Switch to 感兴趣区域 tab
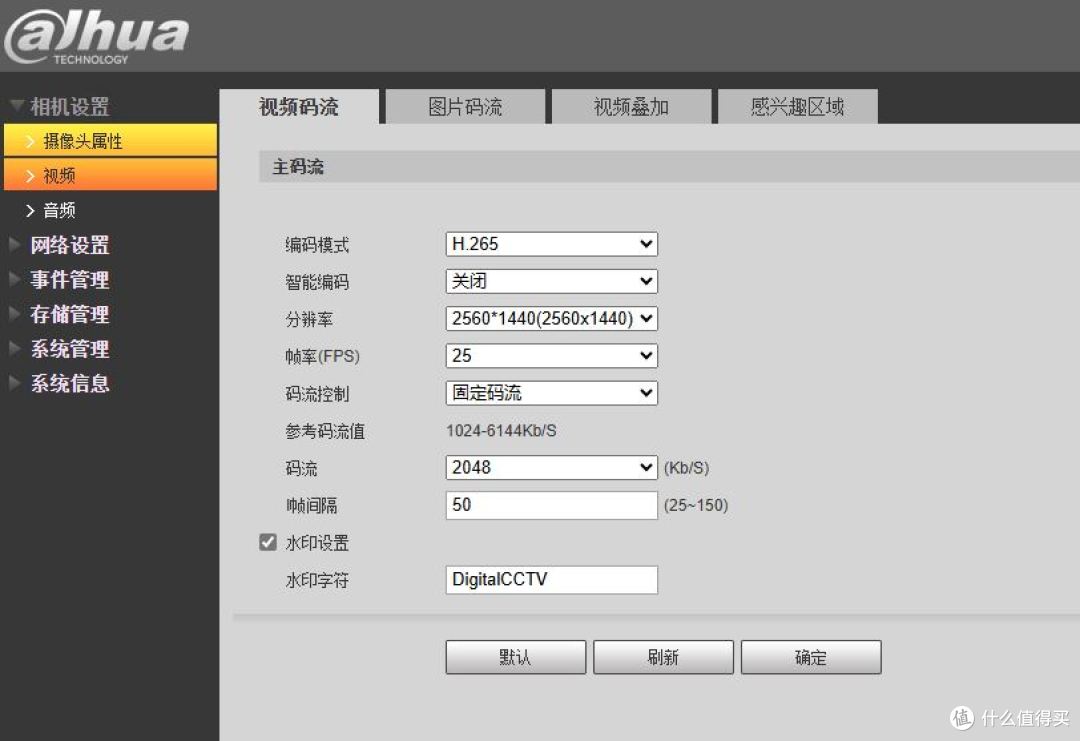1080x741 pixels. pyautogui.click(x=798, y=107)
